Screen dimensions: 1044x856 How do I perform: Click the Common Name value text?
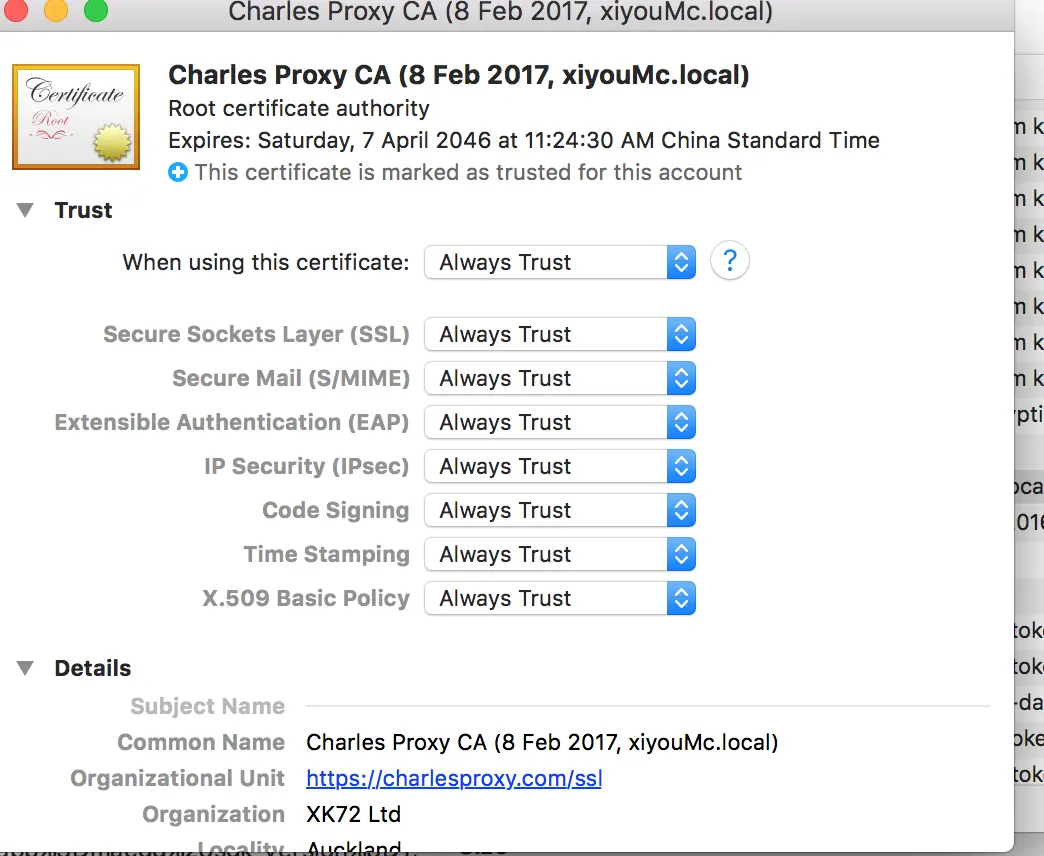(542, 742)
